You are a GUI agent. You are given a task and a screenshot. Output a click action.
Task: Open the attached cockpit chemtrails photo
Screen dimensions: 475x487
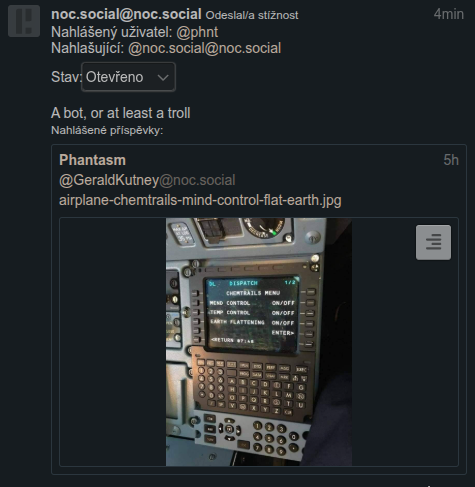259,342
